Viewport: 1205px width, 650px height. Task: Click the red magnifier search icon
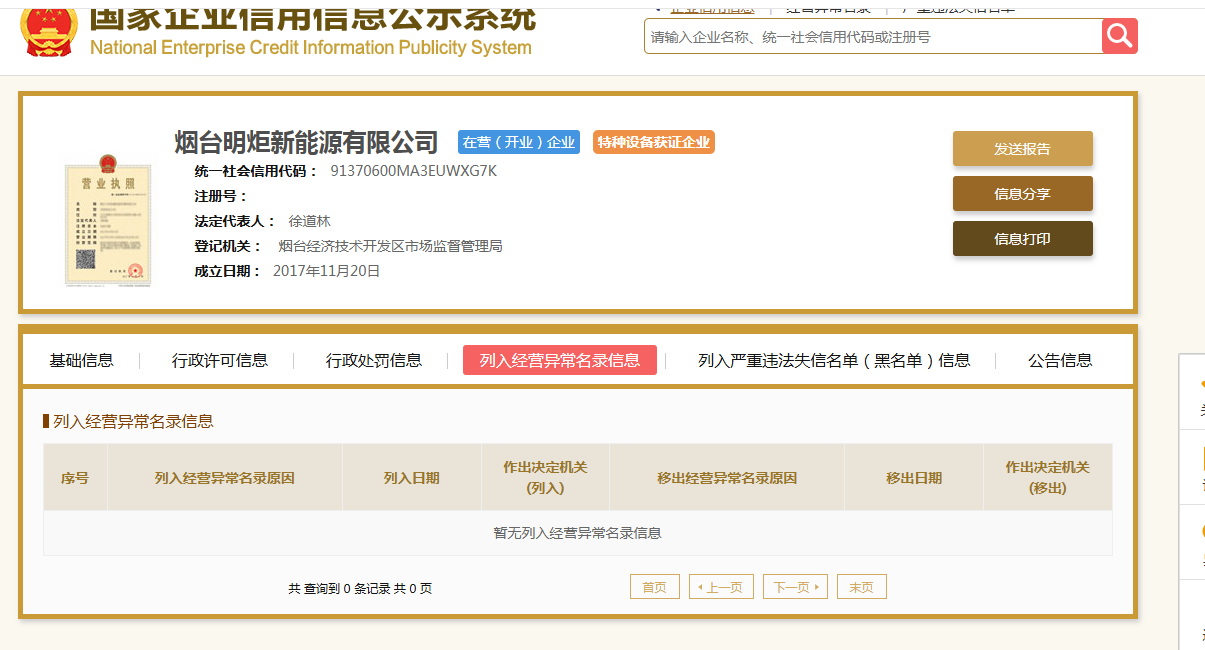[x=1120, y=36]
